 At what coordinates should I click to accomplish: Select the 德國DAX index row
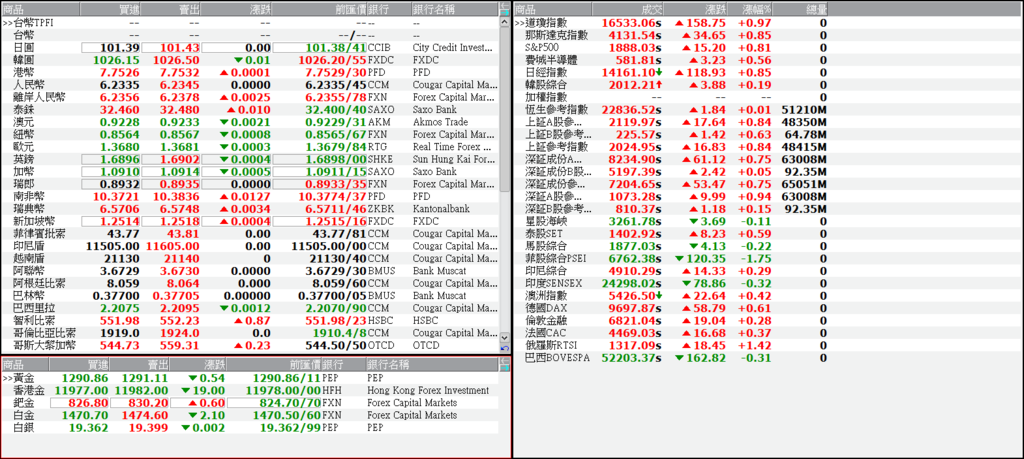pos(671,308)
